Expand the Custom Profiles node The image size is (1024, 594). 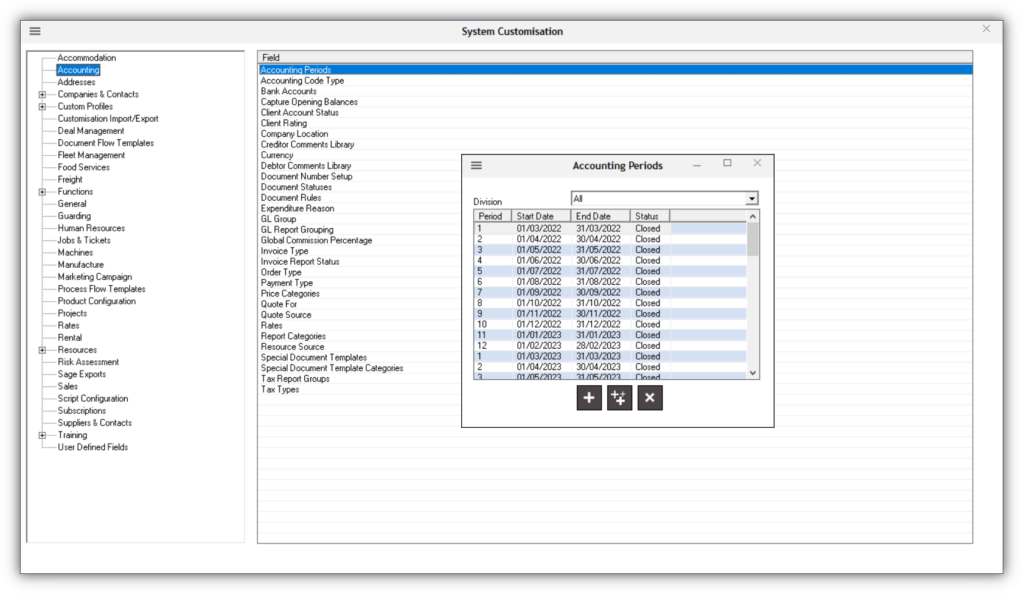[42, 106]
